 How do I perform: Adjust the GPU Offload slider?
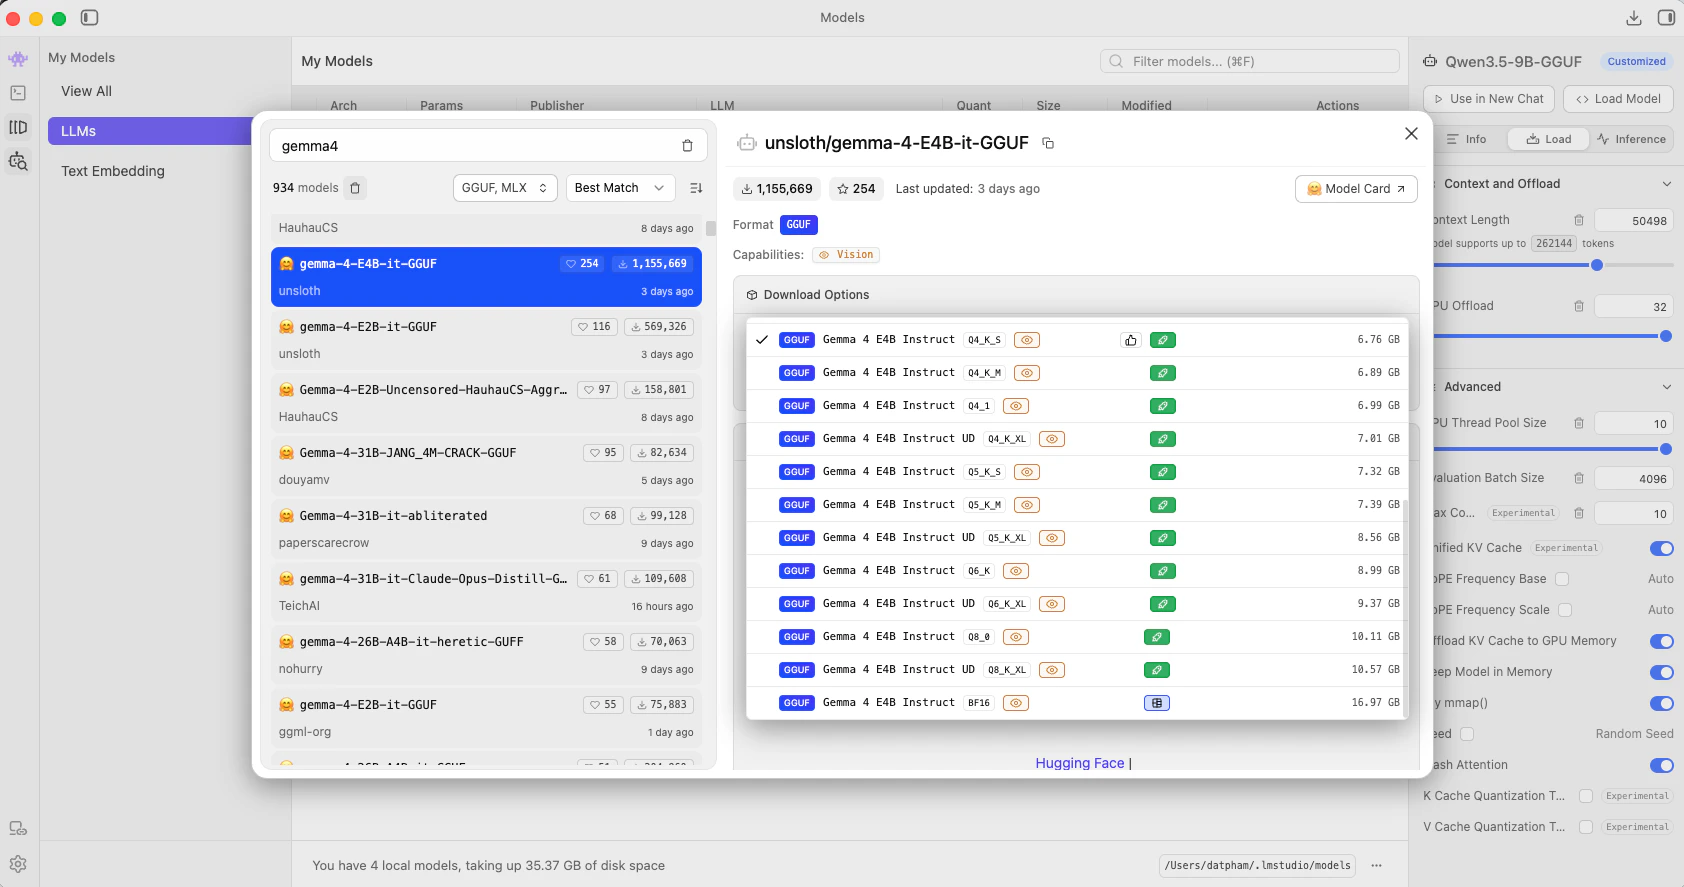pyautogui.click(x=1666, y=336)
